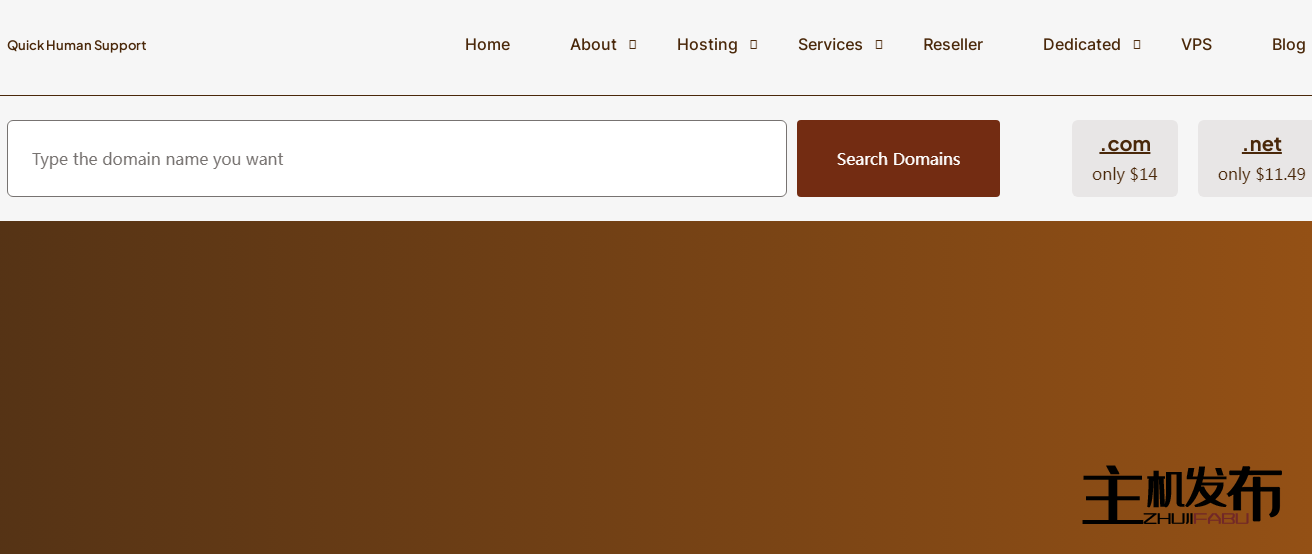Expand the arrow next to Services
1312x554 pixels.
pos(878,45)
